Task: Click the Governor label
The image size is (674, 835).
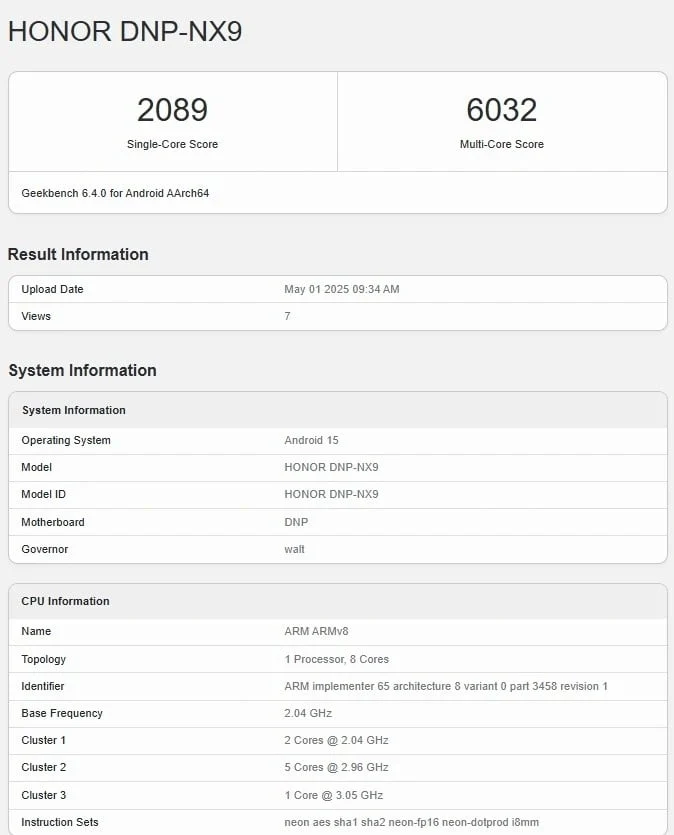Action: click(x=45, y=550)
